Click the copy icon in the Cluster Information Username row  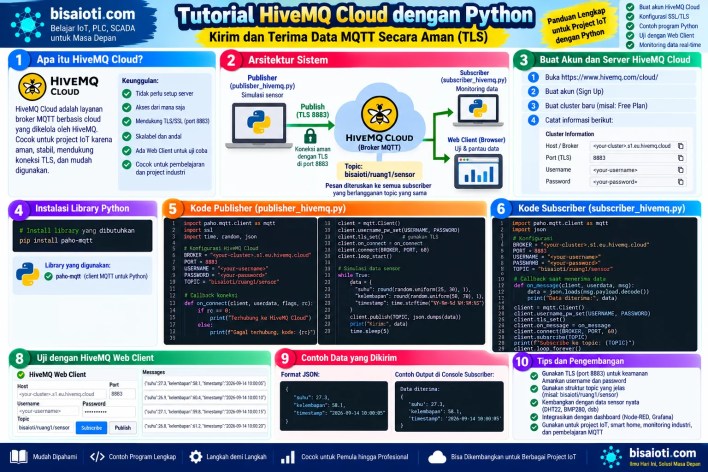click(680, 170)
